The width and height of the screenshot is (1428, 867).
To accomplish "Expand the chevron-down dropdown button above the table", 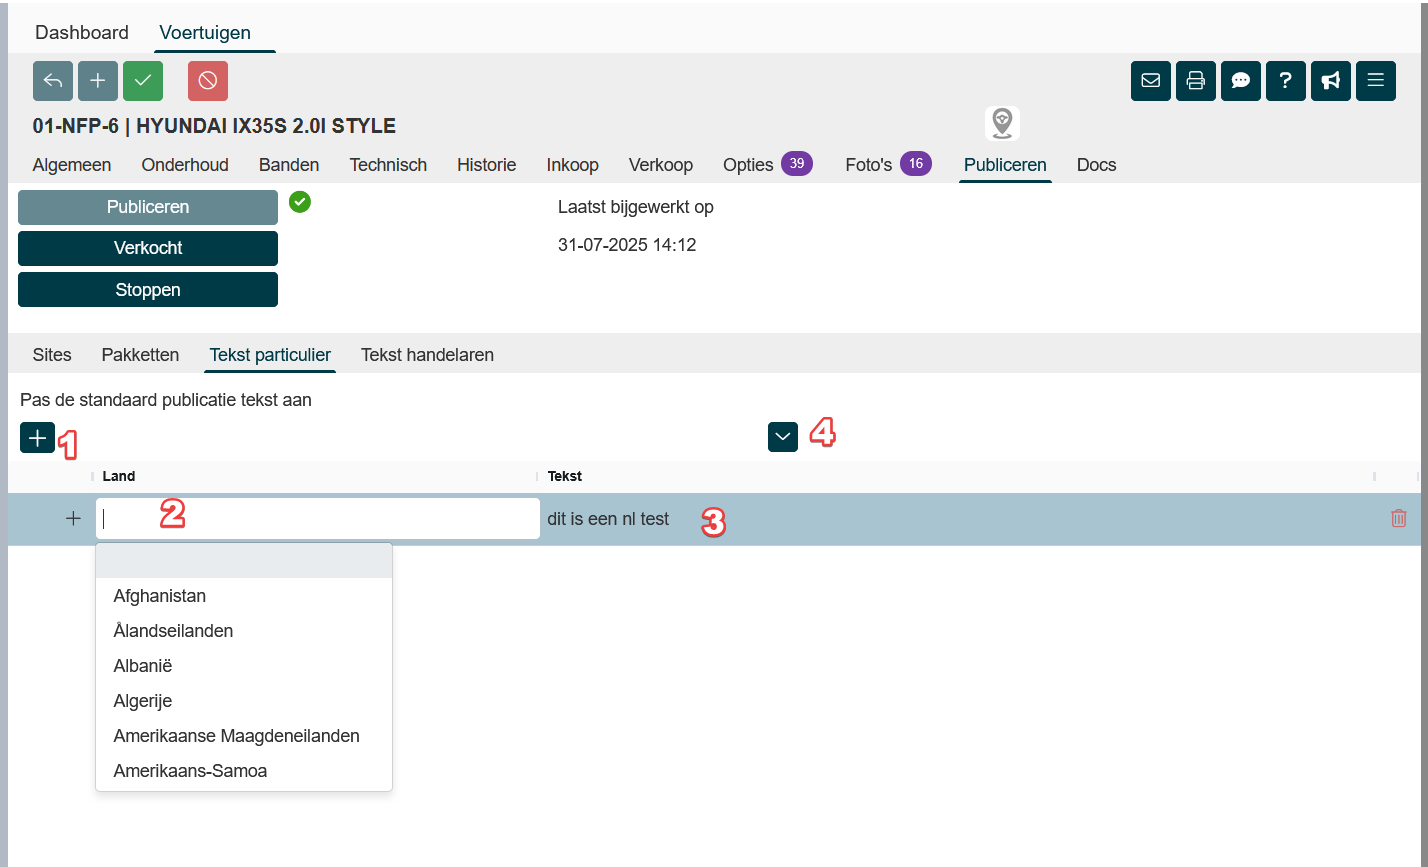I will 783,437.
